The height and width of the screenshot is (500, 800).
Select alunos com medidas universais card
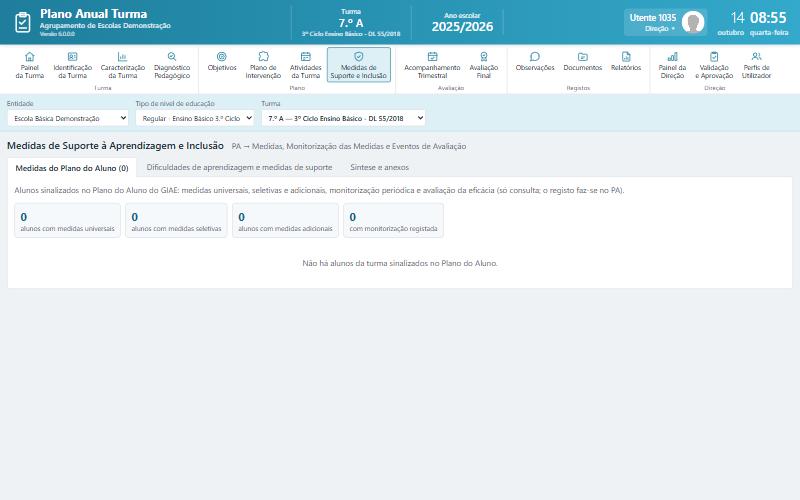click(x=67, y=221)
